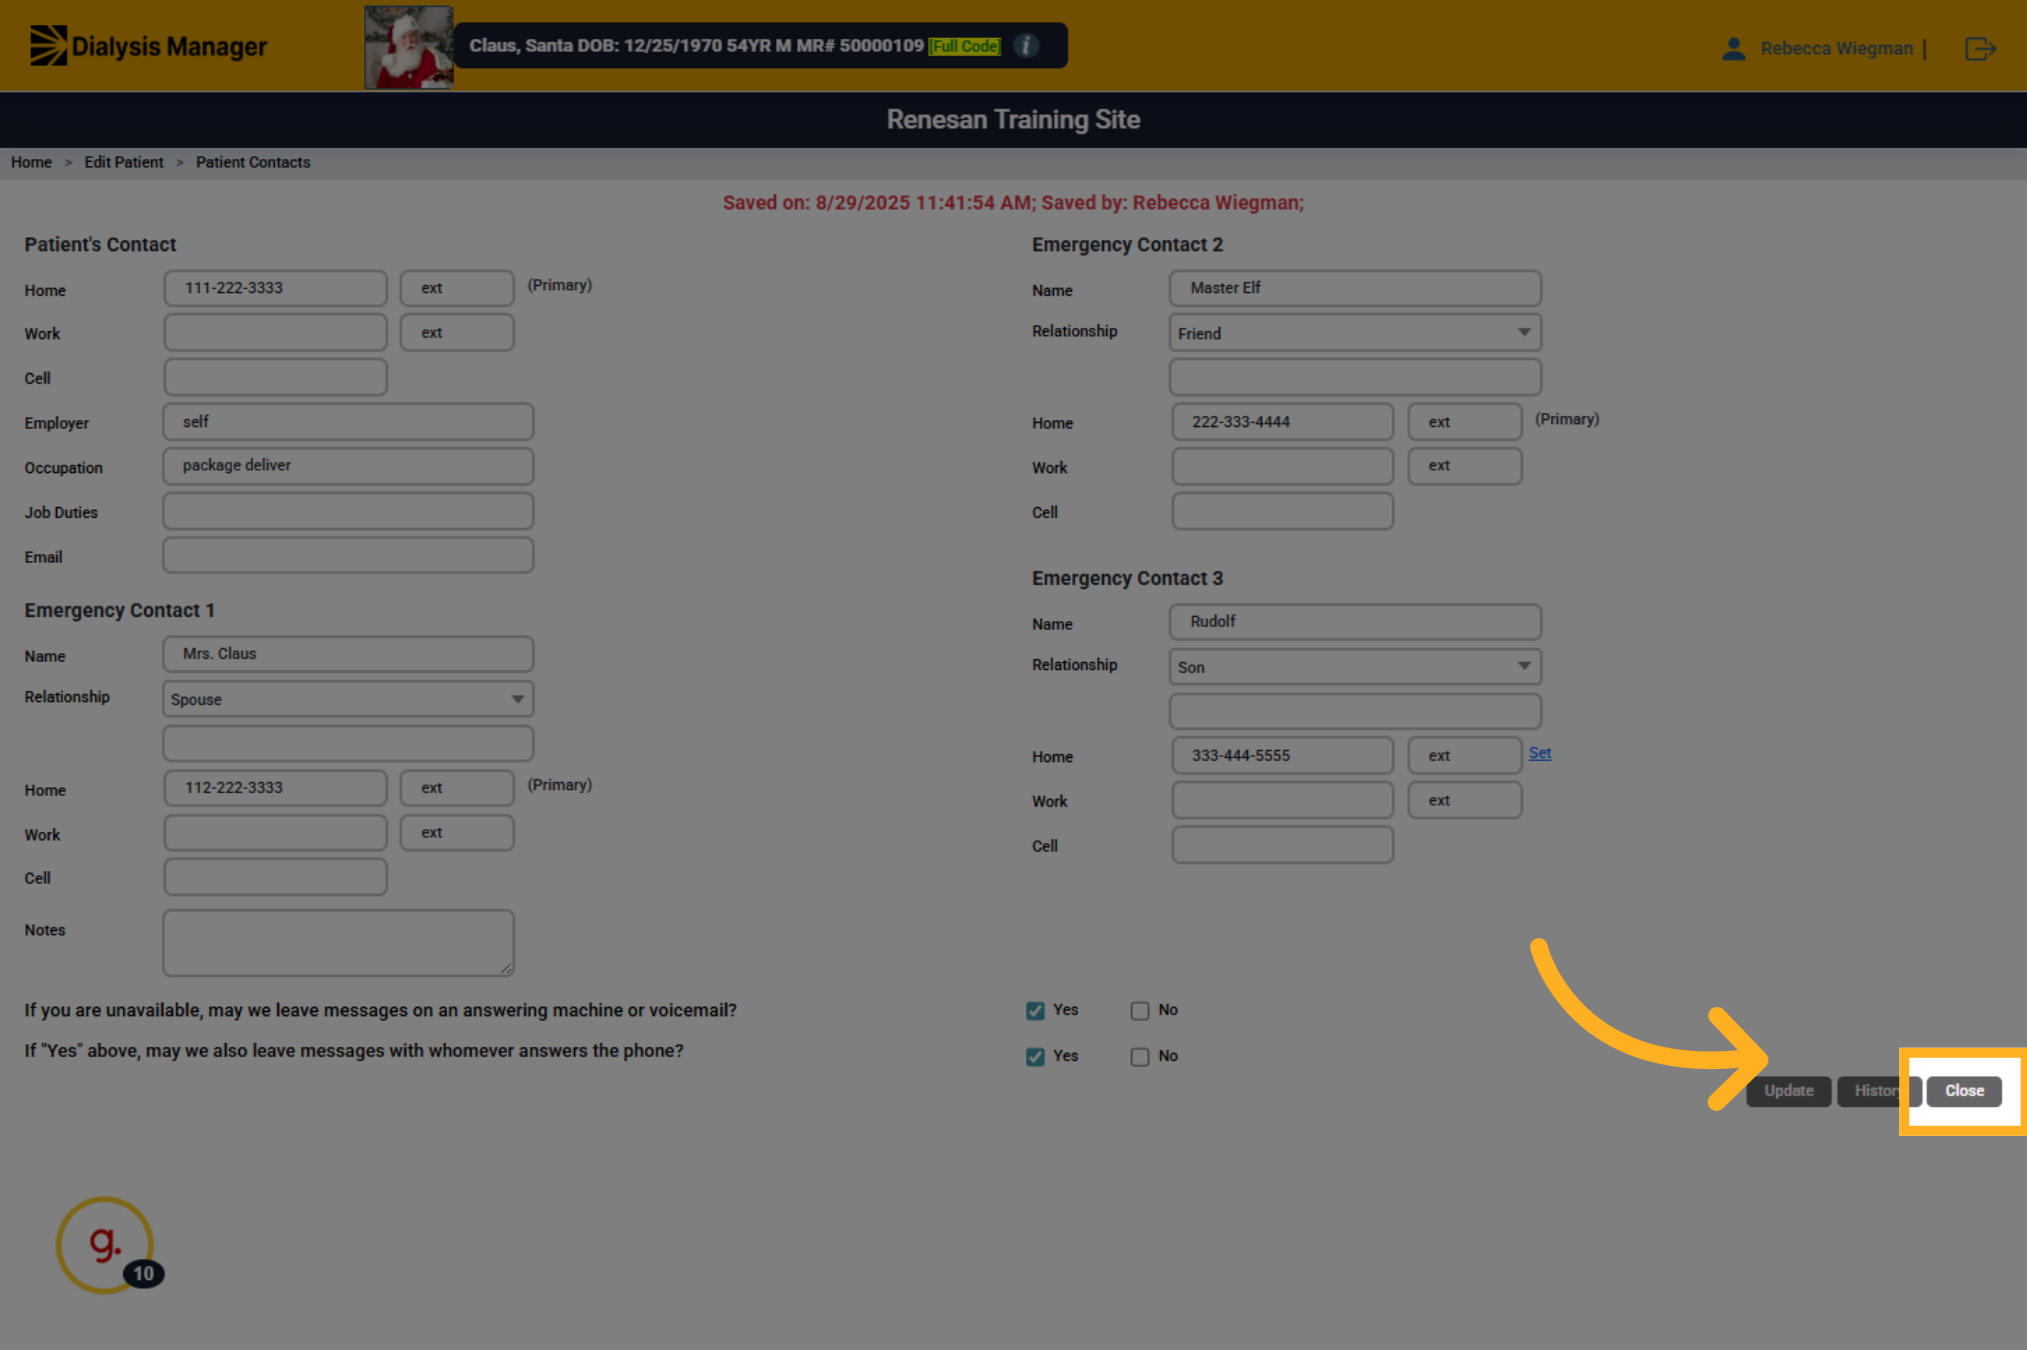Click Emergency Contact 1 Work ext field
The image size is (2027, 1350).
[457, 833]
